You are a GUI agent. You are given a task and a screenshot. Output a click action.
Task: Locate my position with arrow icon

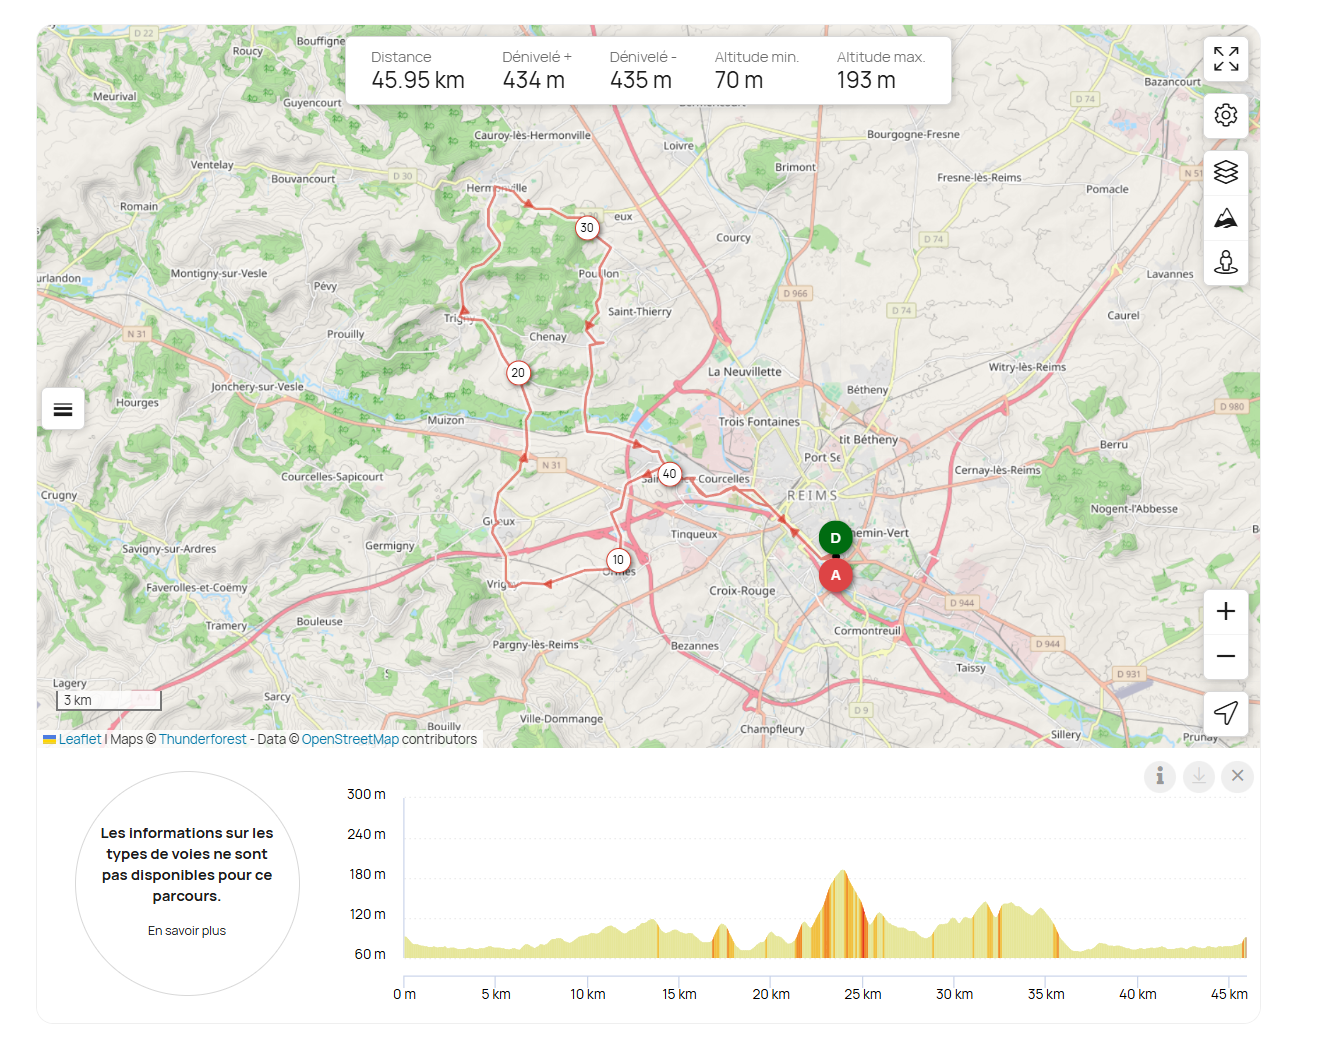(x=1225, y=713)
